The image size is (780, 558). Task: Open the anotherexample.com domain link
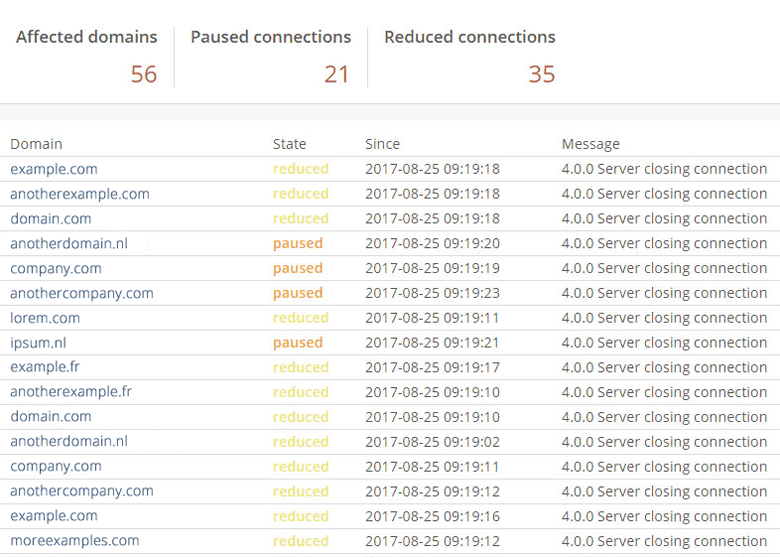pyautogui.click(x=80, y=194)
